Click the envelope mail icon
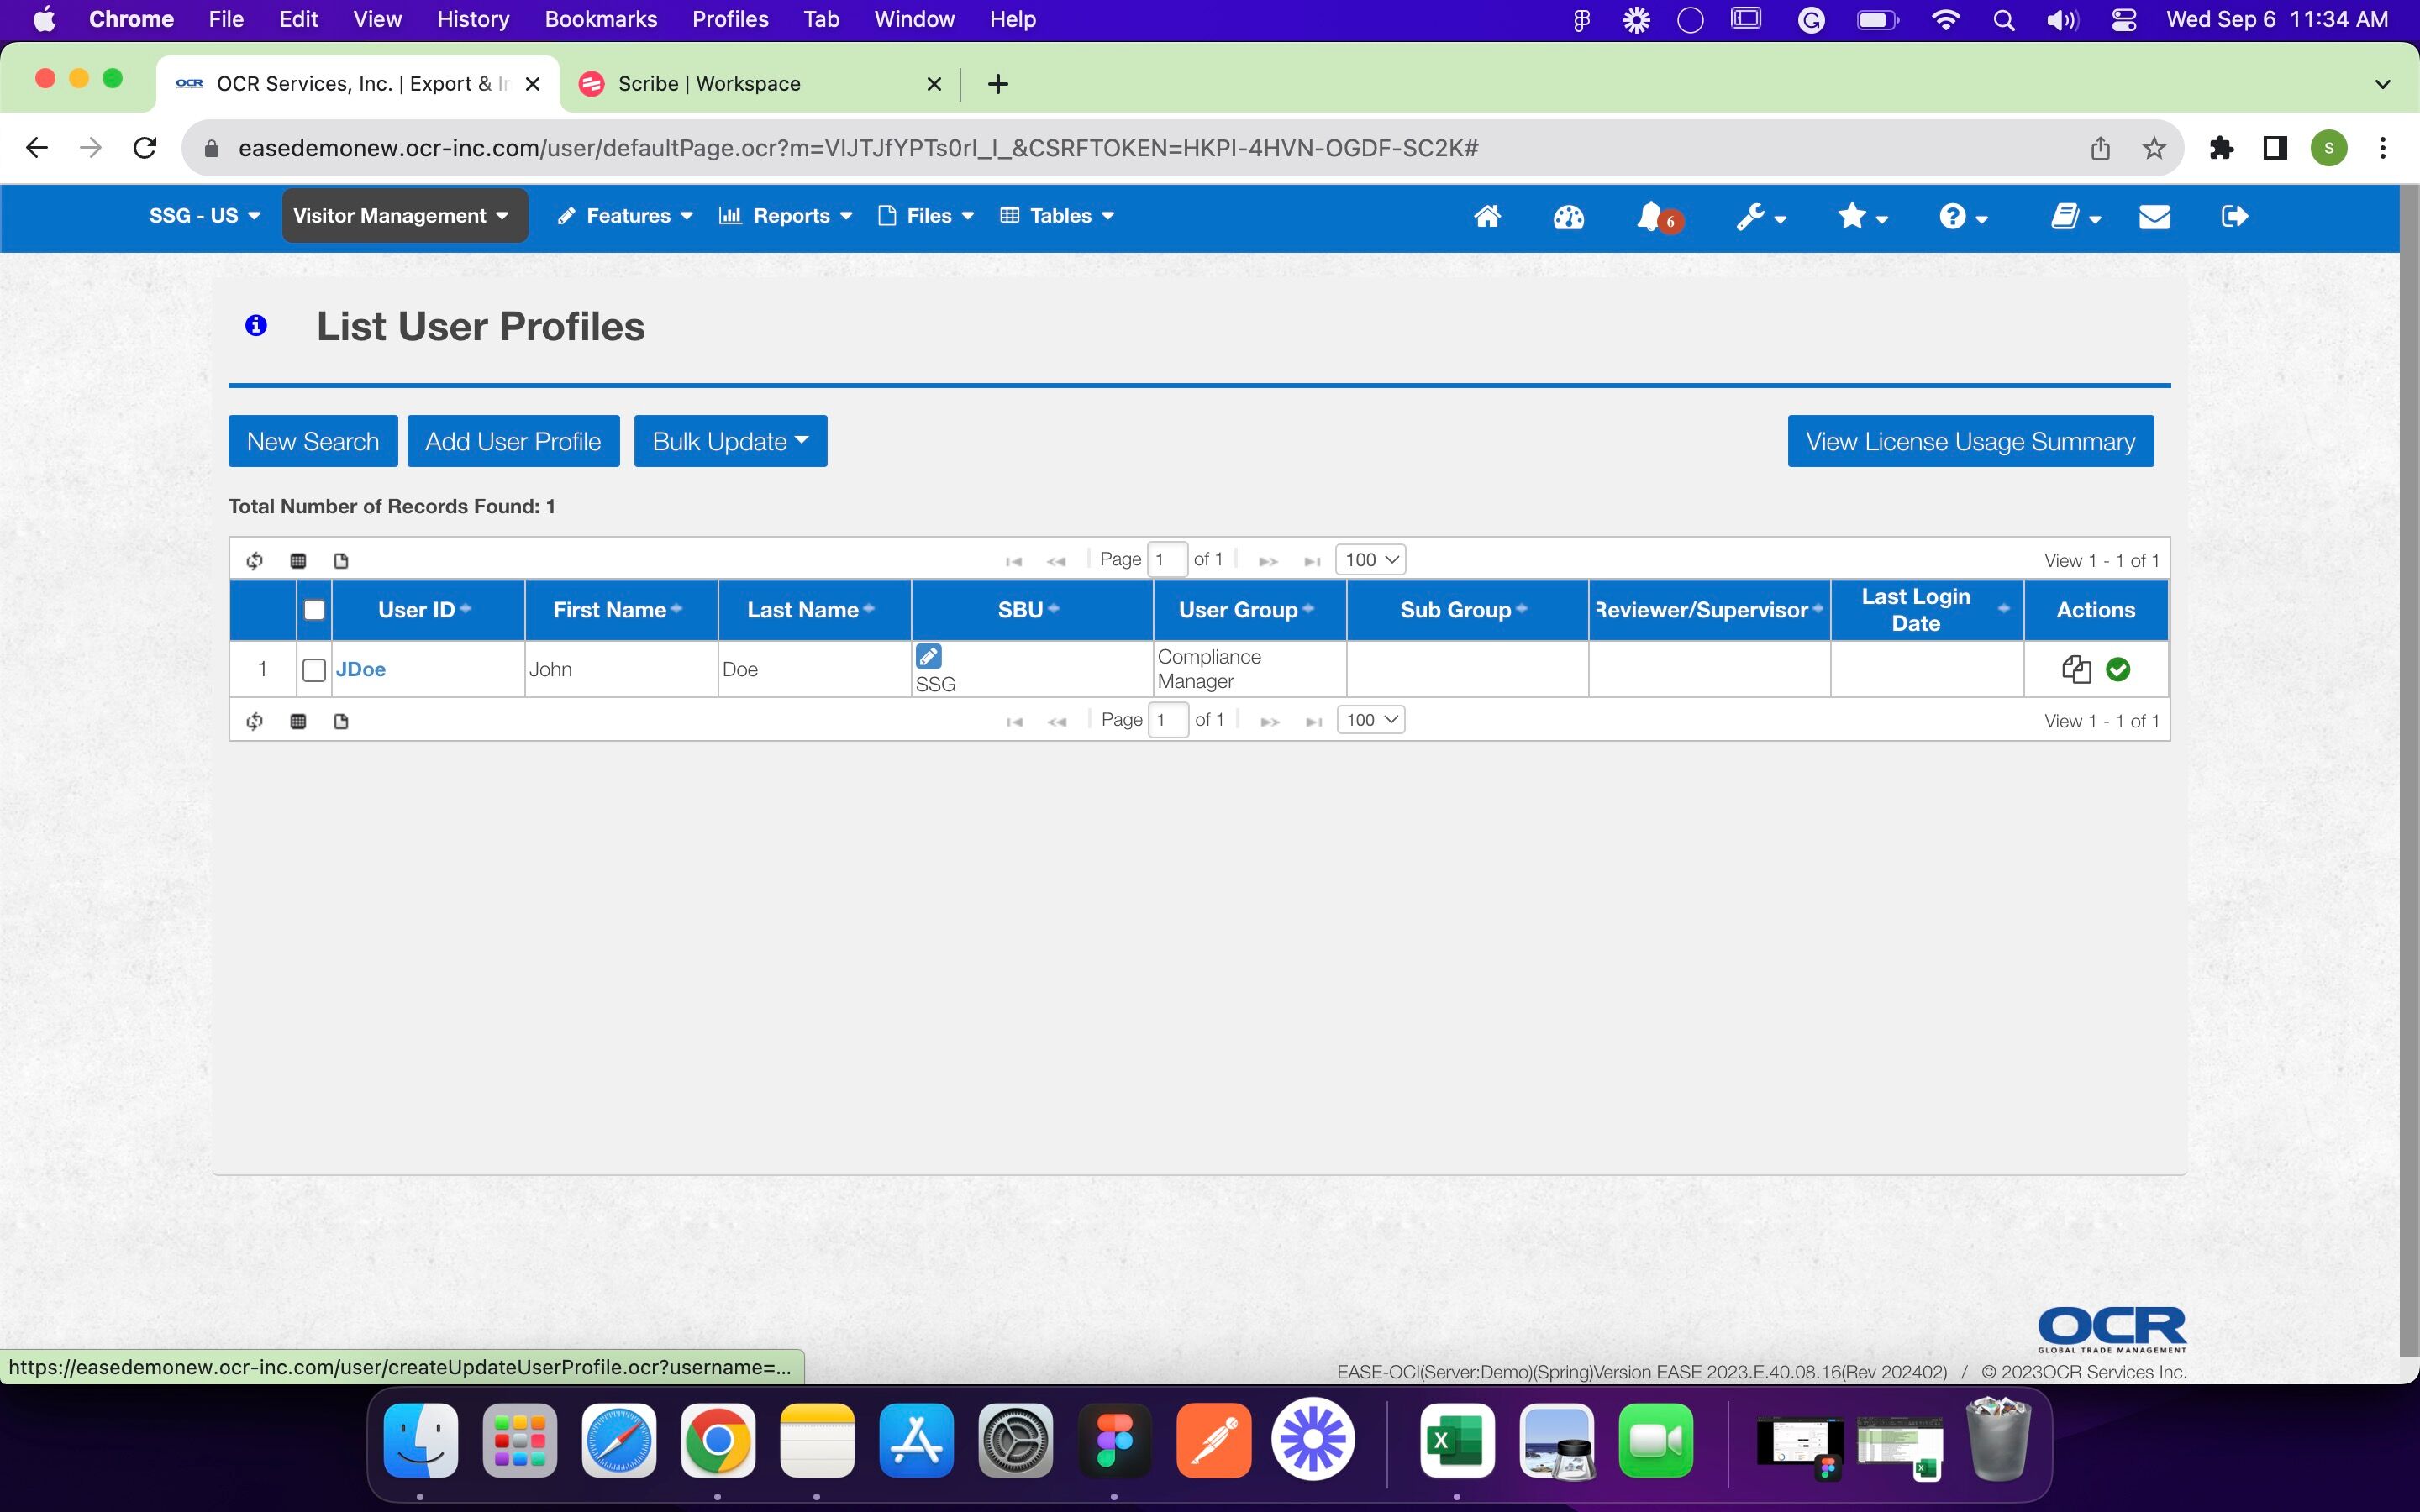This screenshot has width=2420, height=1512. click(x=2154, y=216)
